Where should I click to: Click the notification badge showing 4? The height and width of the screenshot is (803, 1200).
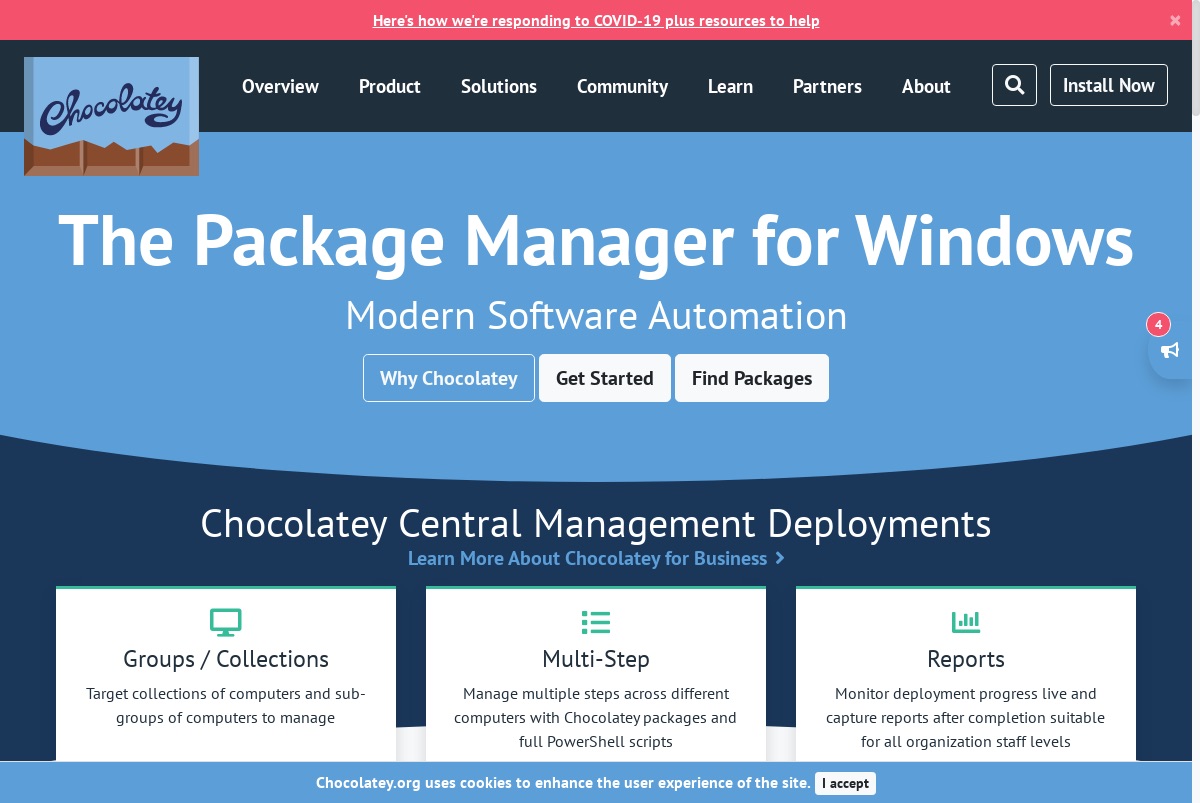1158,324
